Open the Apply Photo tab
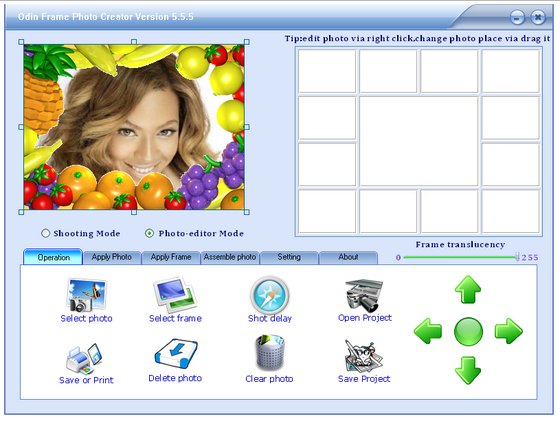Image resolution: width=560 pixels, height=421 pixels. (112, 257)
